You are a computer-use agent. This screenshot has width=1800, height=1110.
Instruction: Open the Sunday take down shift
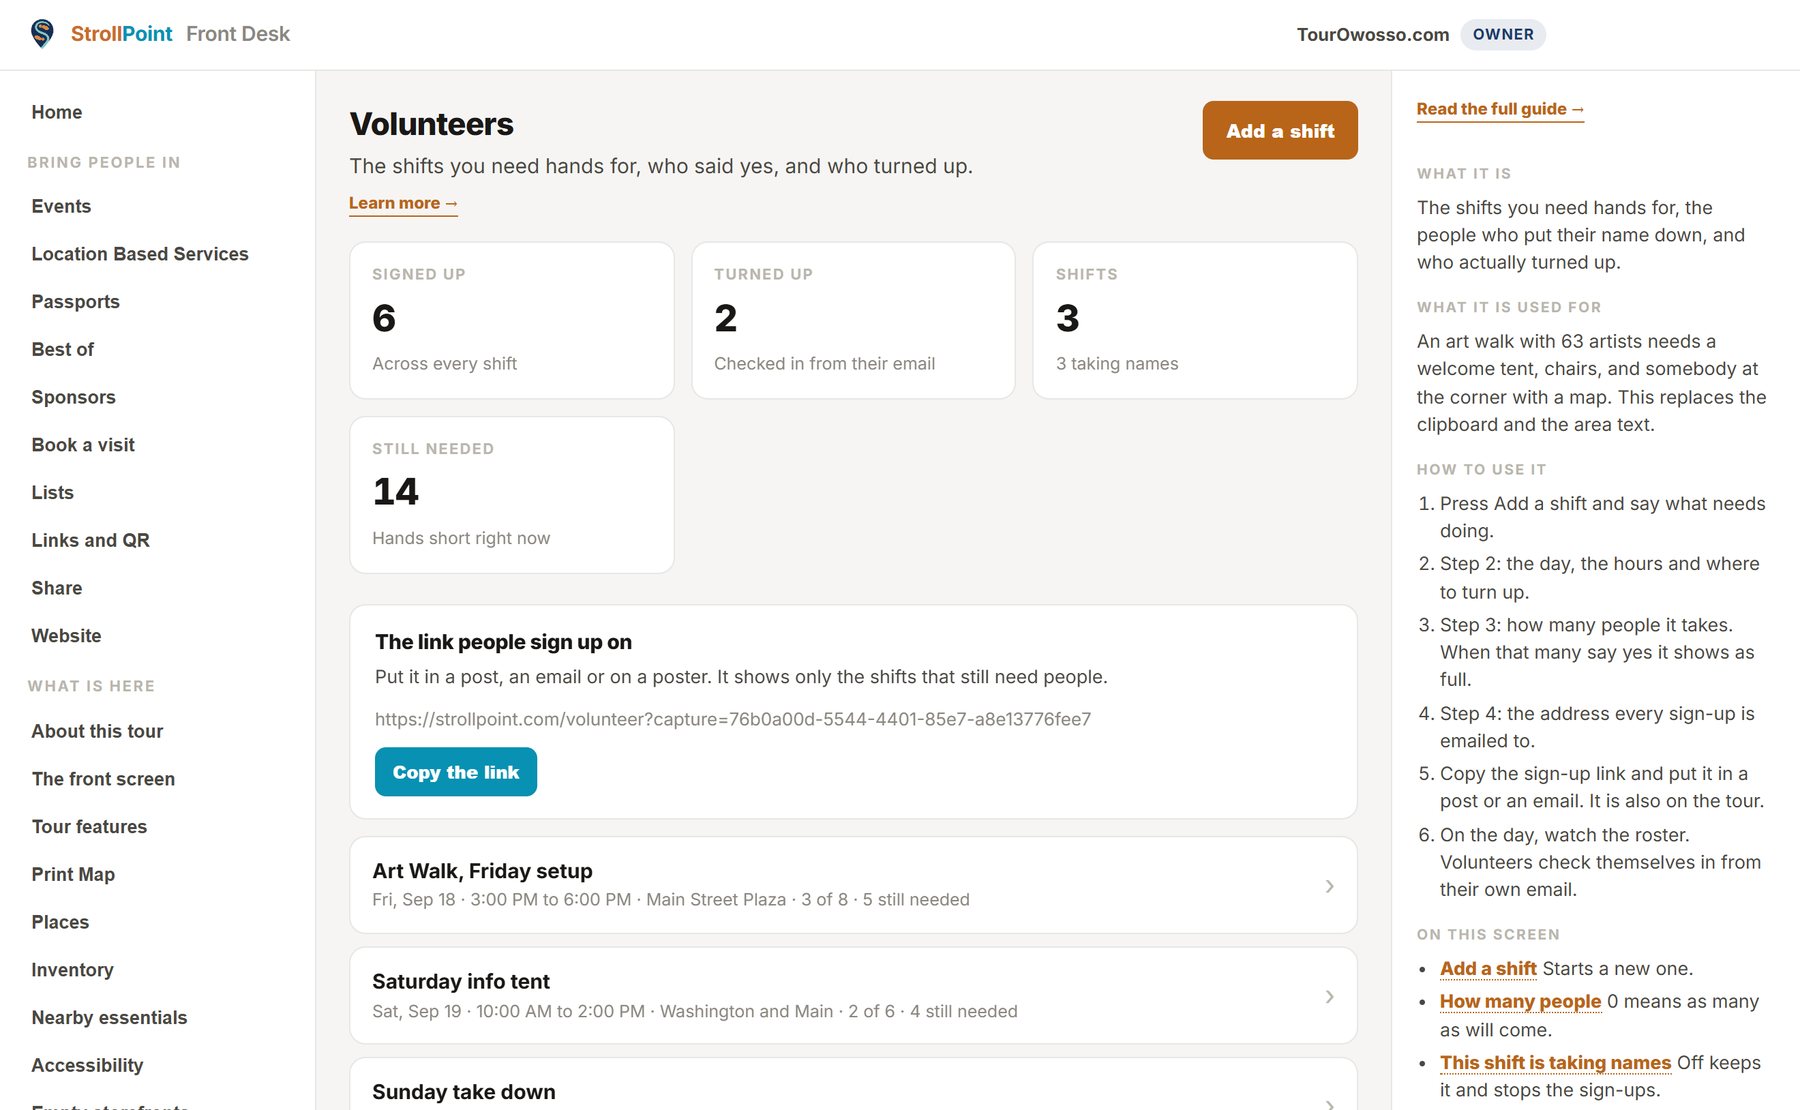pyautogui.click(x=853, y=1085)
